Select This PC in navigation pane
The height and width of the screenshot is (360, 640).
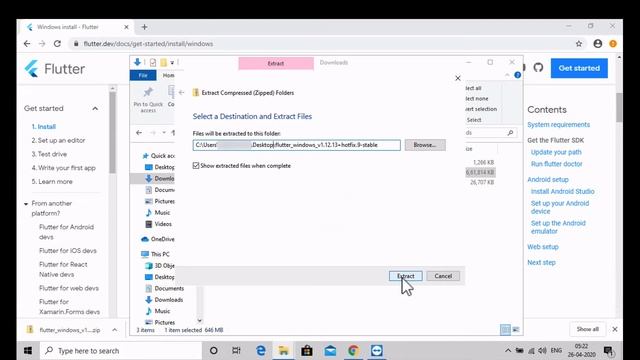(x=155, y=254)
